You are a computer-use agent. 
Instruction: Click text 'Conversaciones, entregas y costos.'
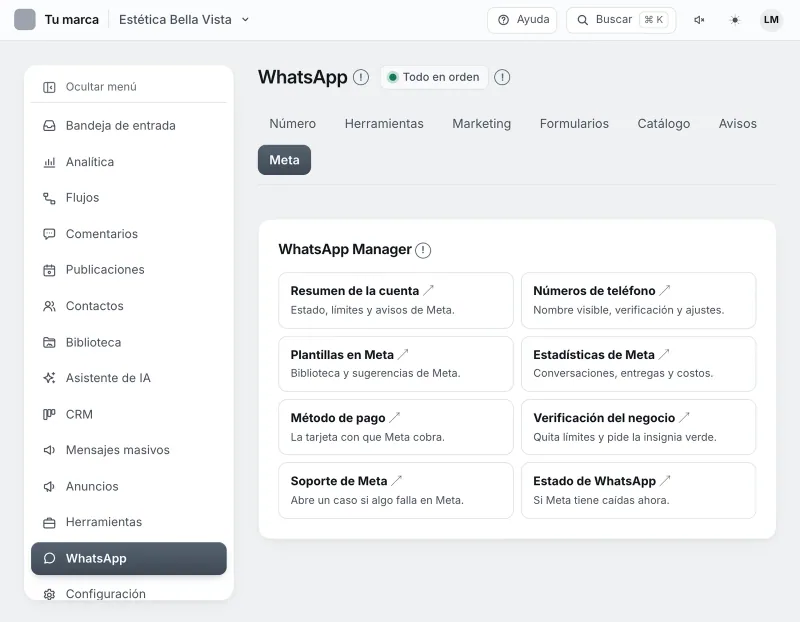[x=623, y=374]
